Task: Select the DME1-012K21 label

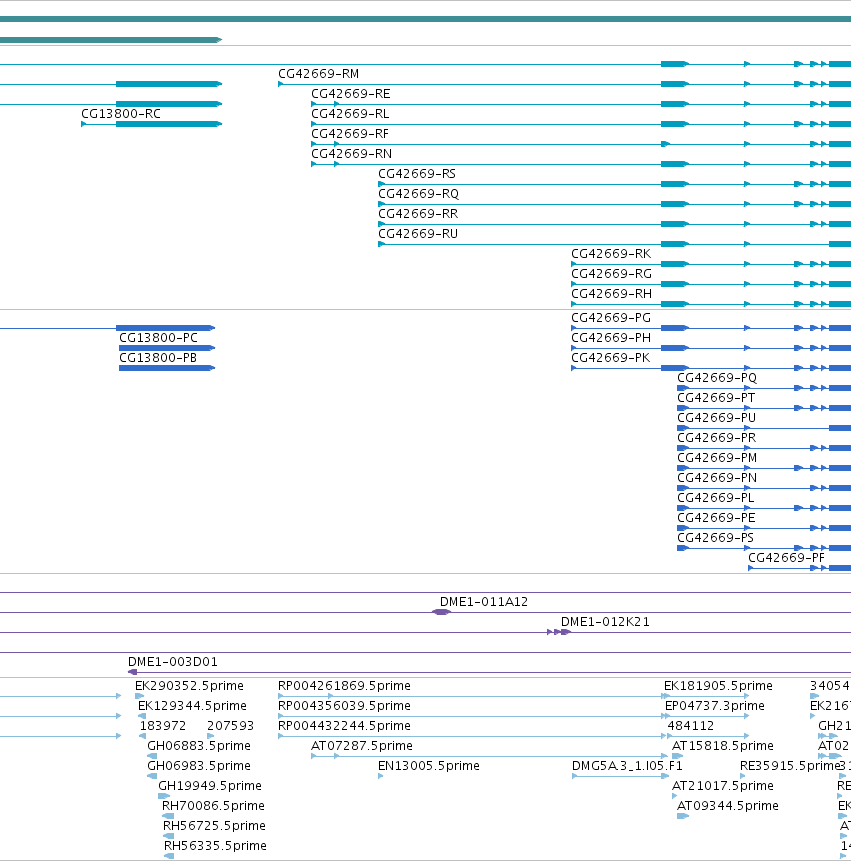Action: point(605,622)
